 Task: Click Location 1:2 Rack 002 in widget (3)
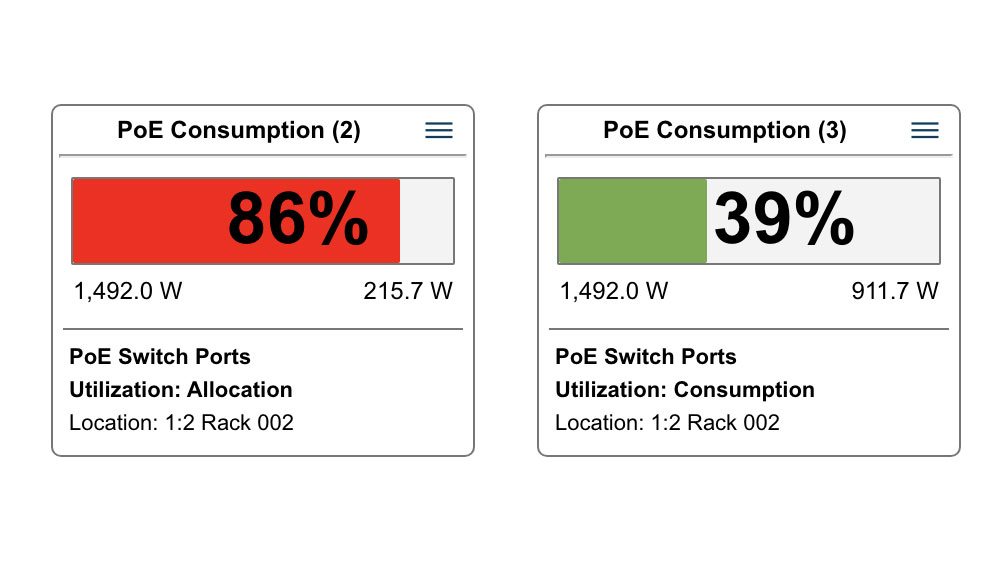point(668,423)
